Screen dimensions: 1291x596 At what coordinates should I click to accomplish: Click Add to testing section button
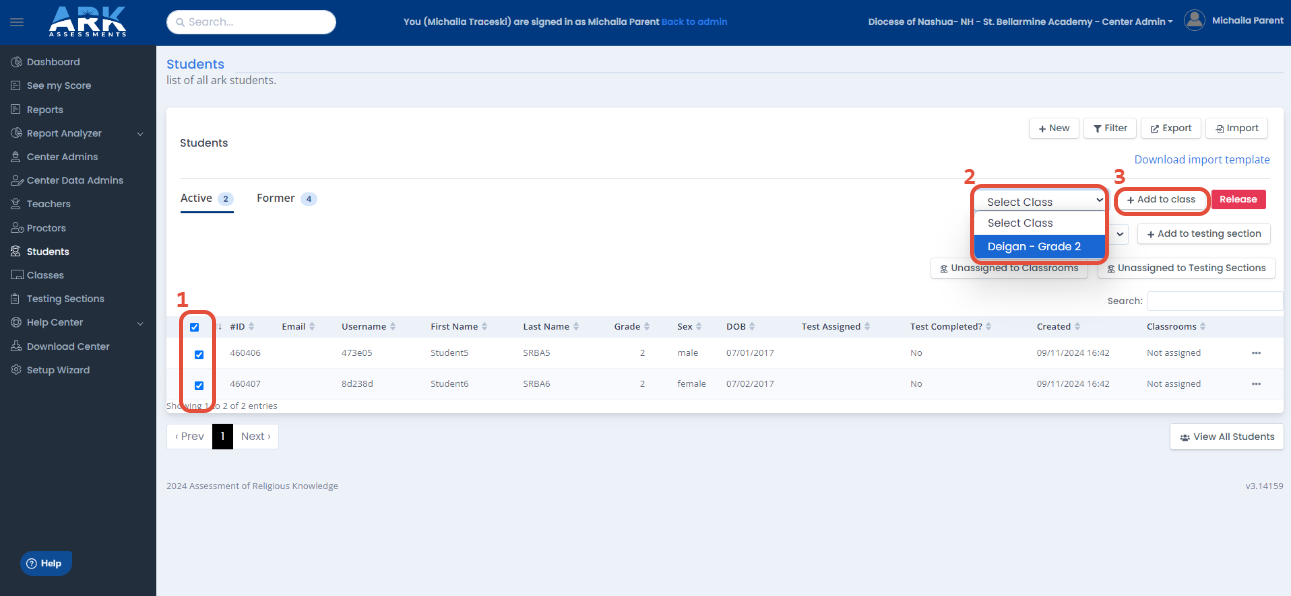[1203, 234]
